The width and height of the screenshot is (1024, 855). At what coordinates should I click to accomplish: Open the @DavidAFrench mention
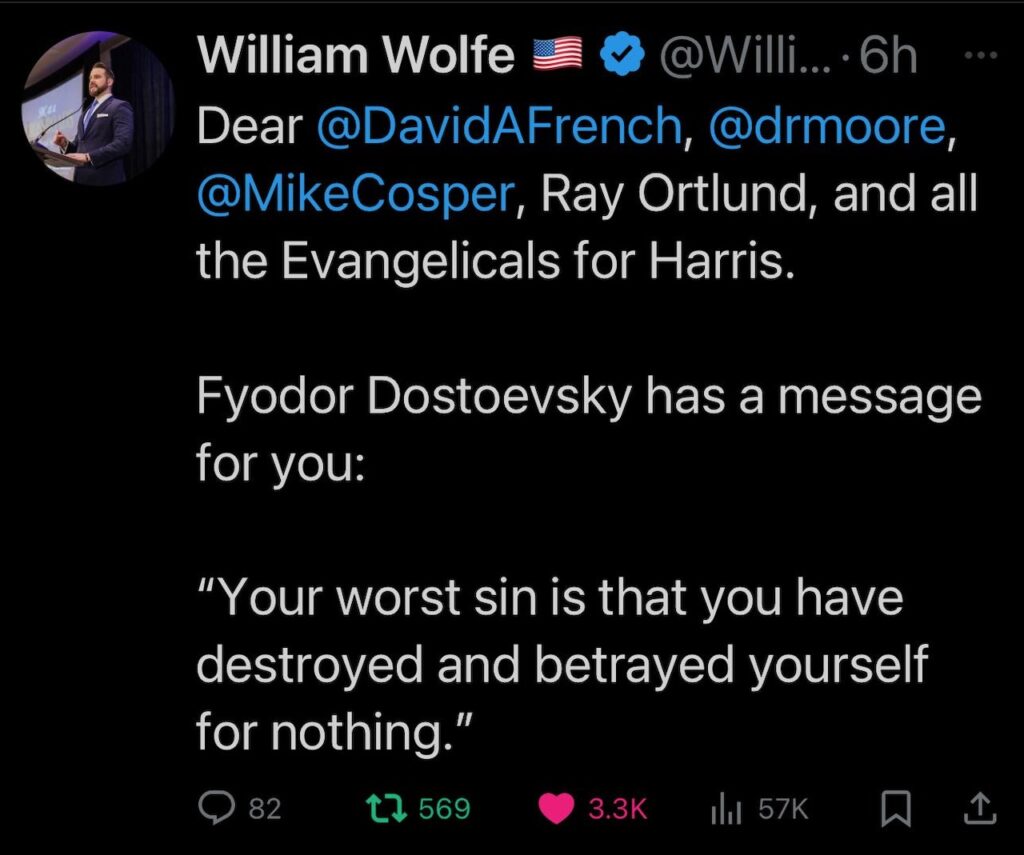[498, 125]
